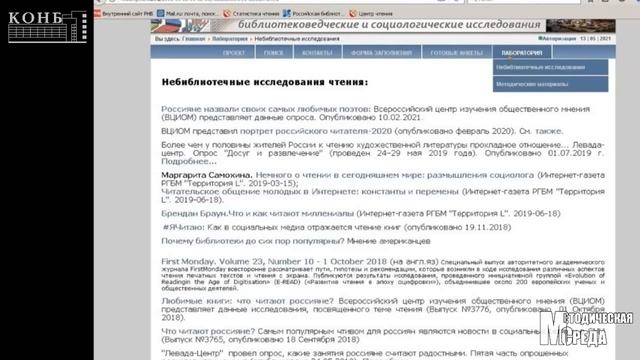Open the 'Российская библиот...' bookmark
This screenshot has width=640, height=360.
click(x=313, y=13)
